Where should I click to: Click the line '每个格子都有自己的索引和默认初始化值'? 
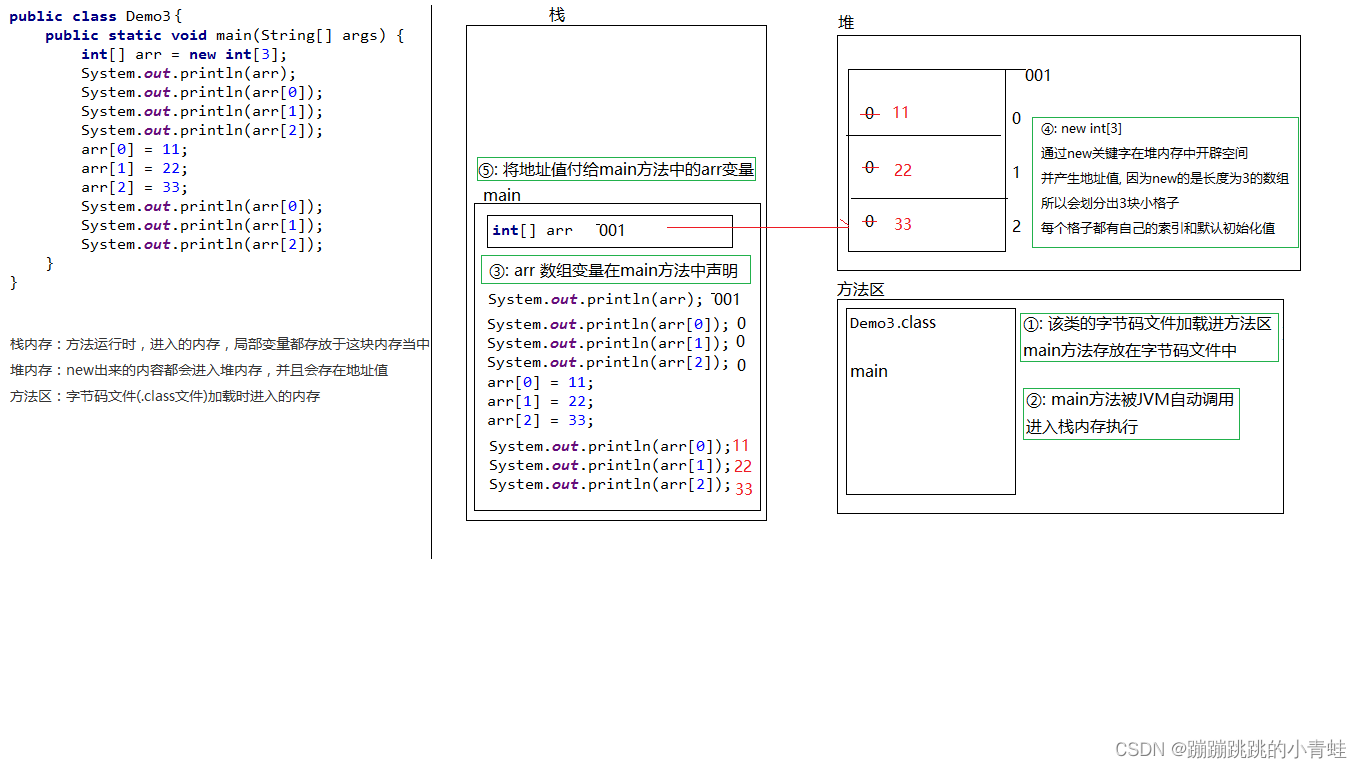[x=1158, y=228]
